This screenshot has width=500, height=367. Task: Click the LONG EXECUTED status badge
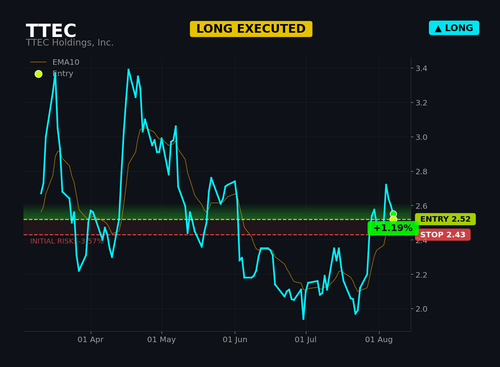pos(251,29)
